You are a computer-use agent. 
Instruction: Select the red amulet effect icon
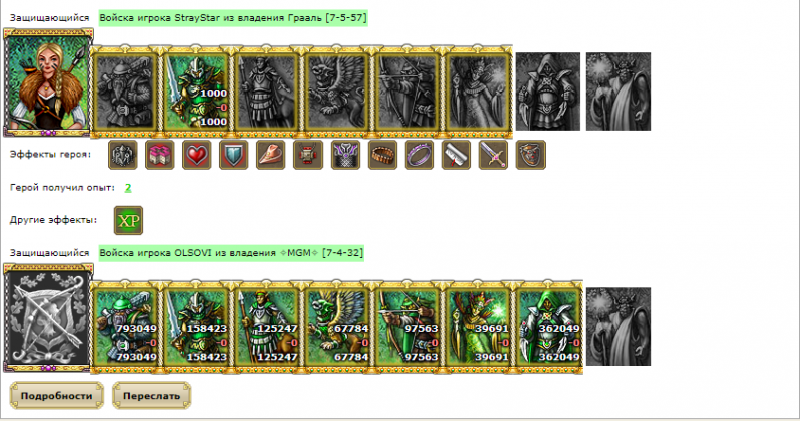(x=308, y=155)
